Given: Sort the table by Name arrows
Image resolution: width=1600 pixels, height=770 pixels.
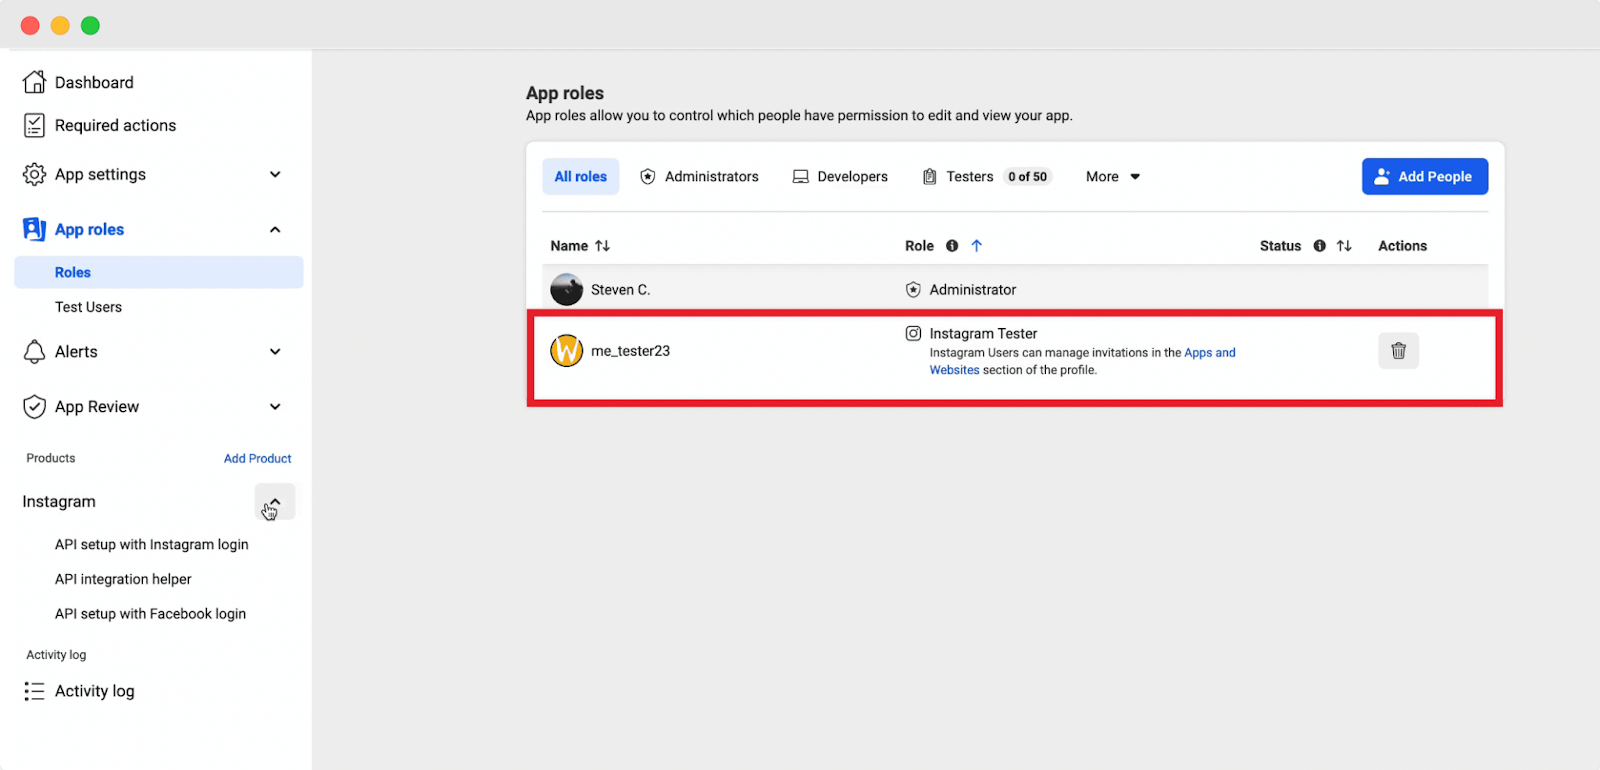Looking at the screenshot, I should (x=602, y=246).
